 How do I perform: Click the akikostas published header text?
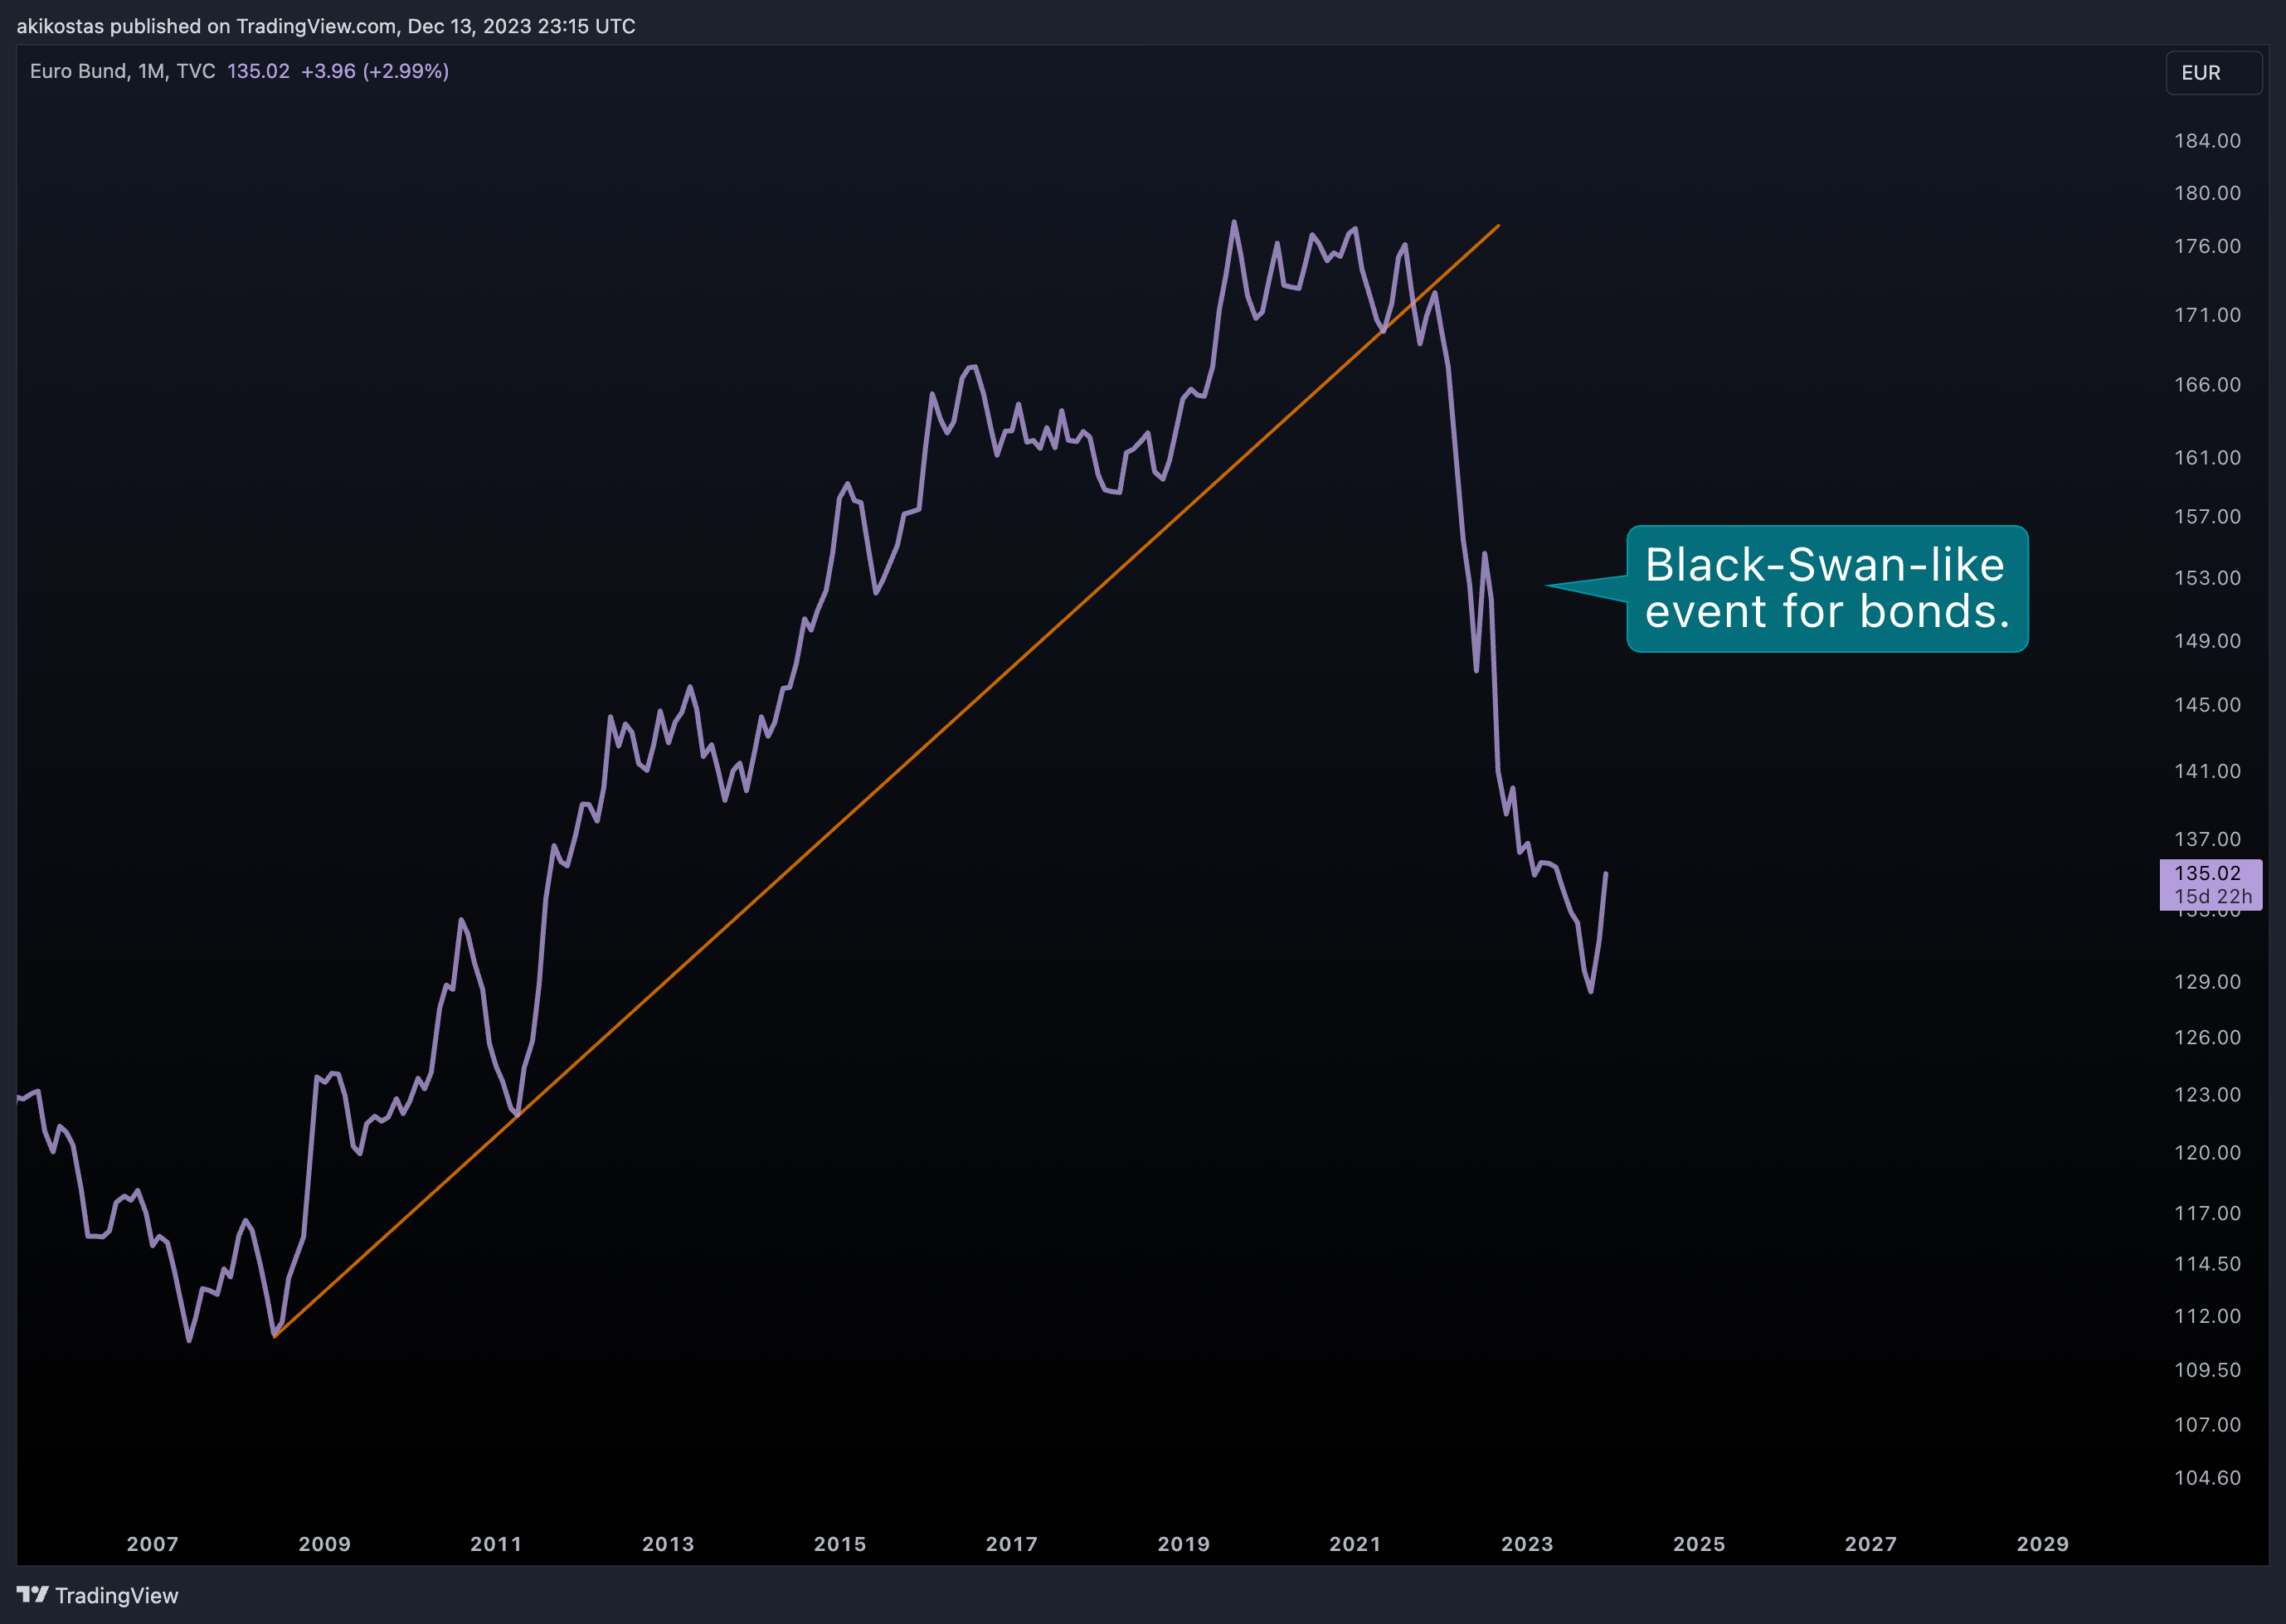(x=326, y=26)
